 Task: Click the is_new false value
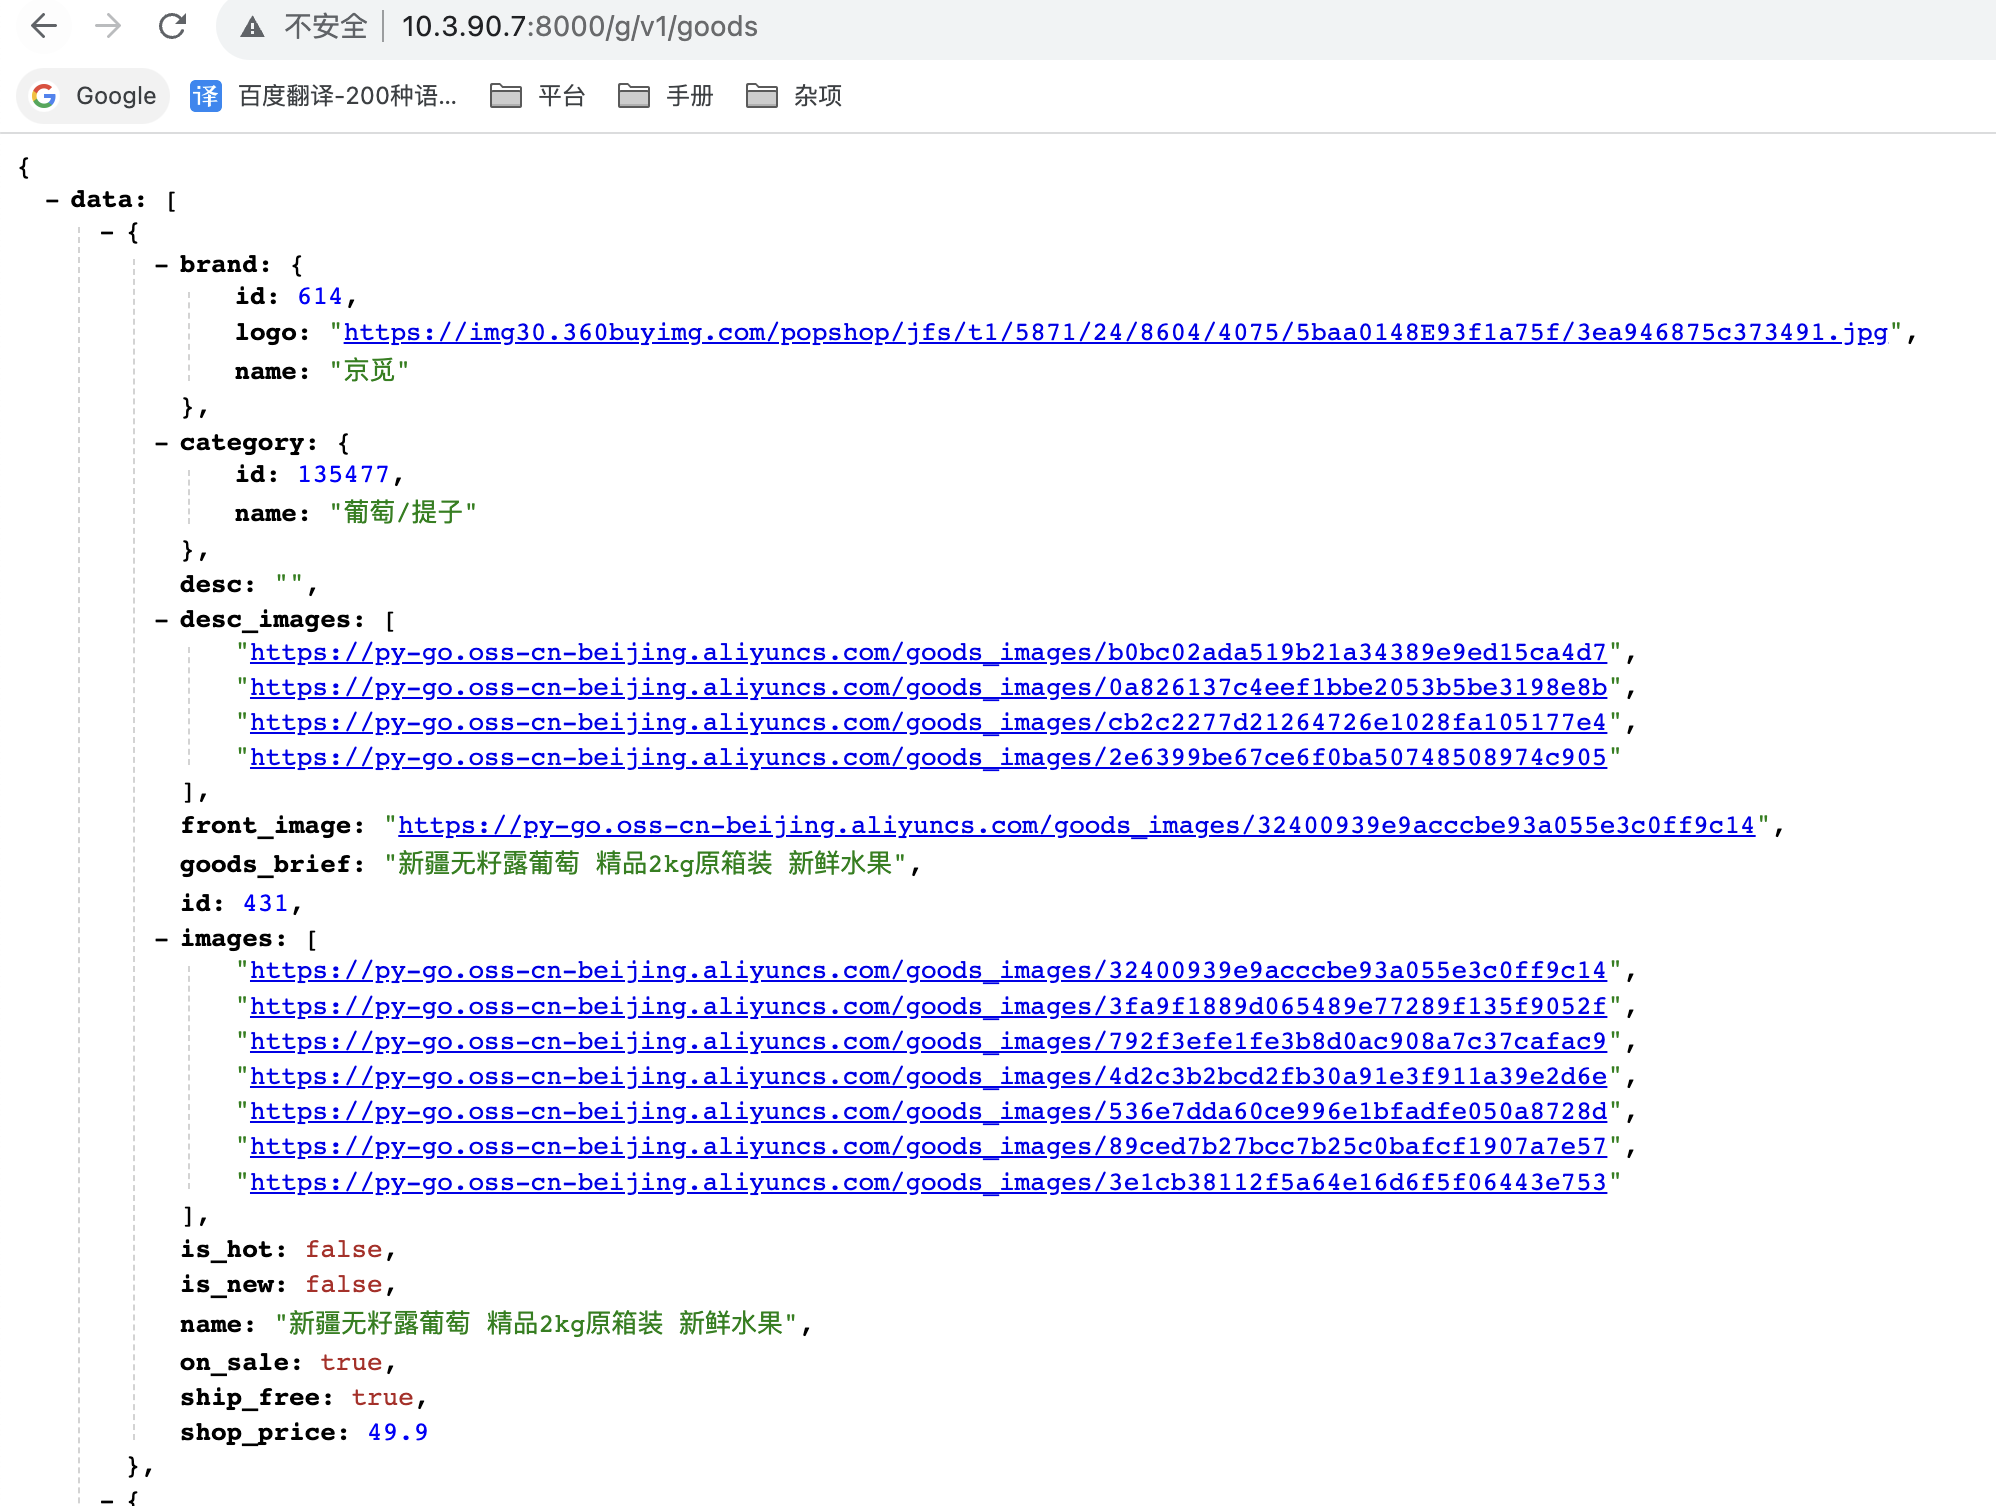point(344,1285)
